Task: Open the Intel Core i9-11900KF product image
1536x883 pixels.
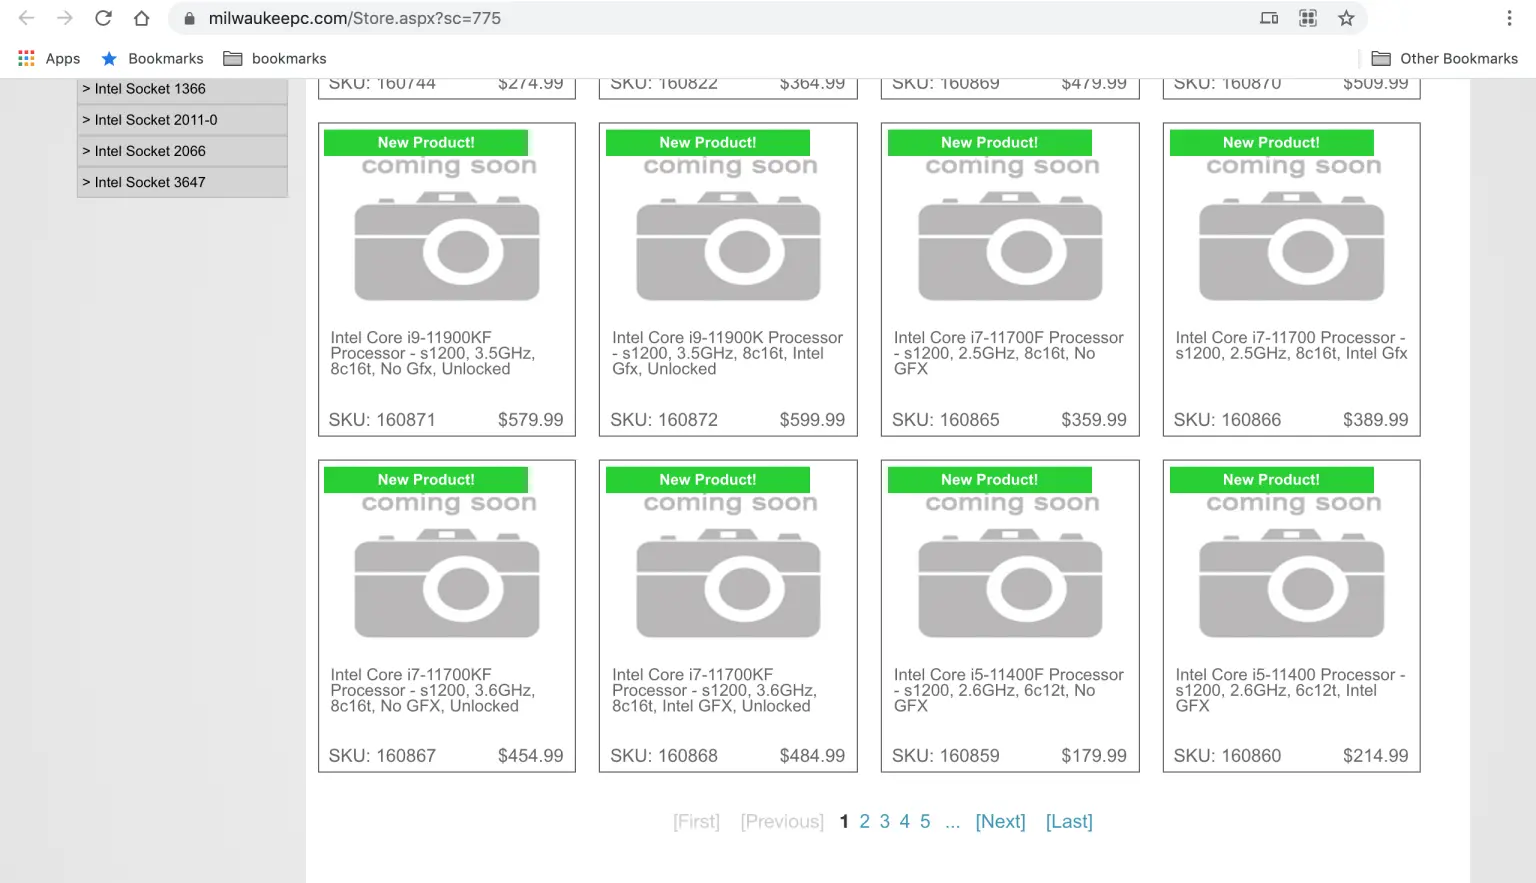Action: click(447, 229)
